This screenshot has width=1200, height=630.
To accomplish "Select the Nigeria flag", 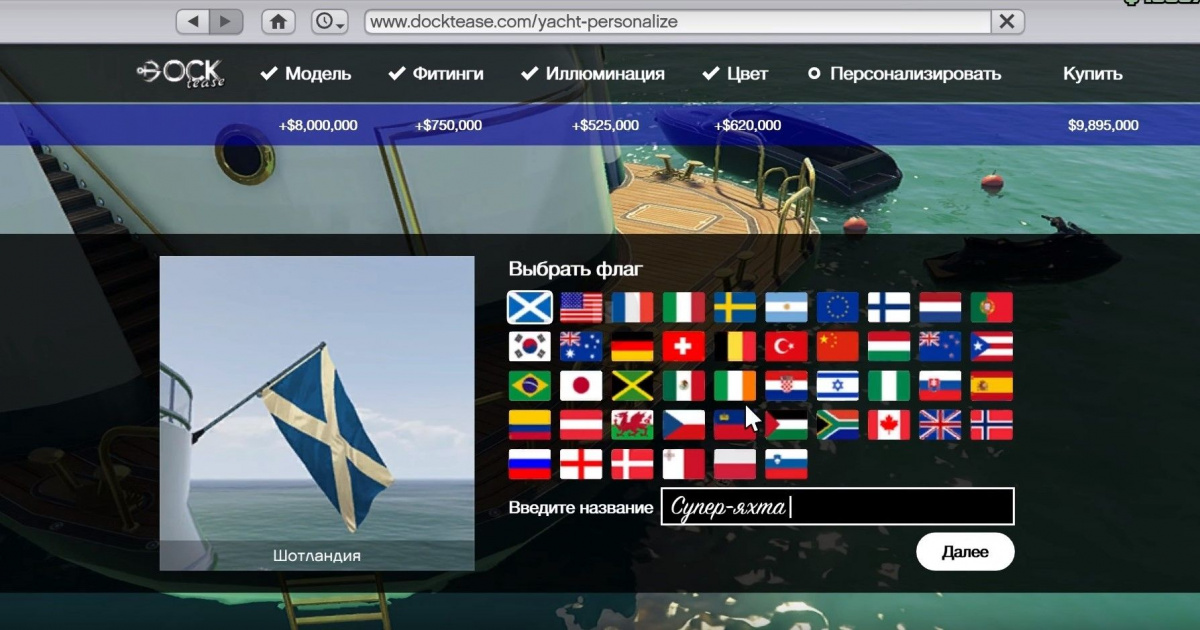I will point(889,386).
